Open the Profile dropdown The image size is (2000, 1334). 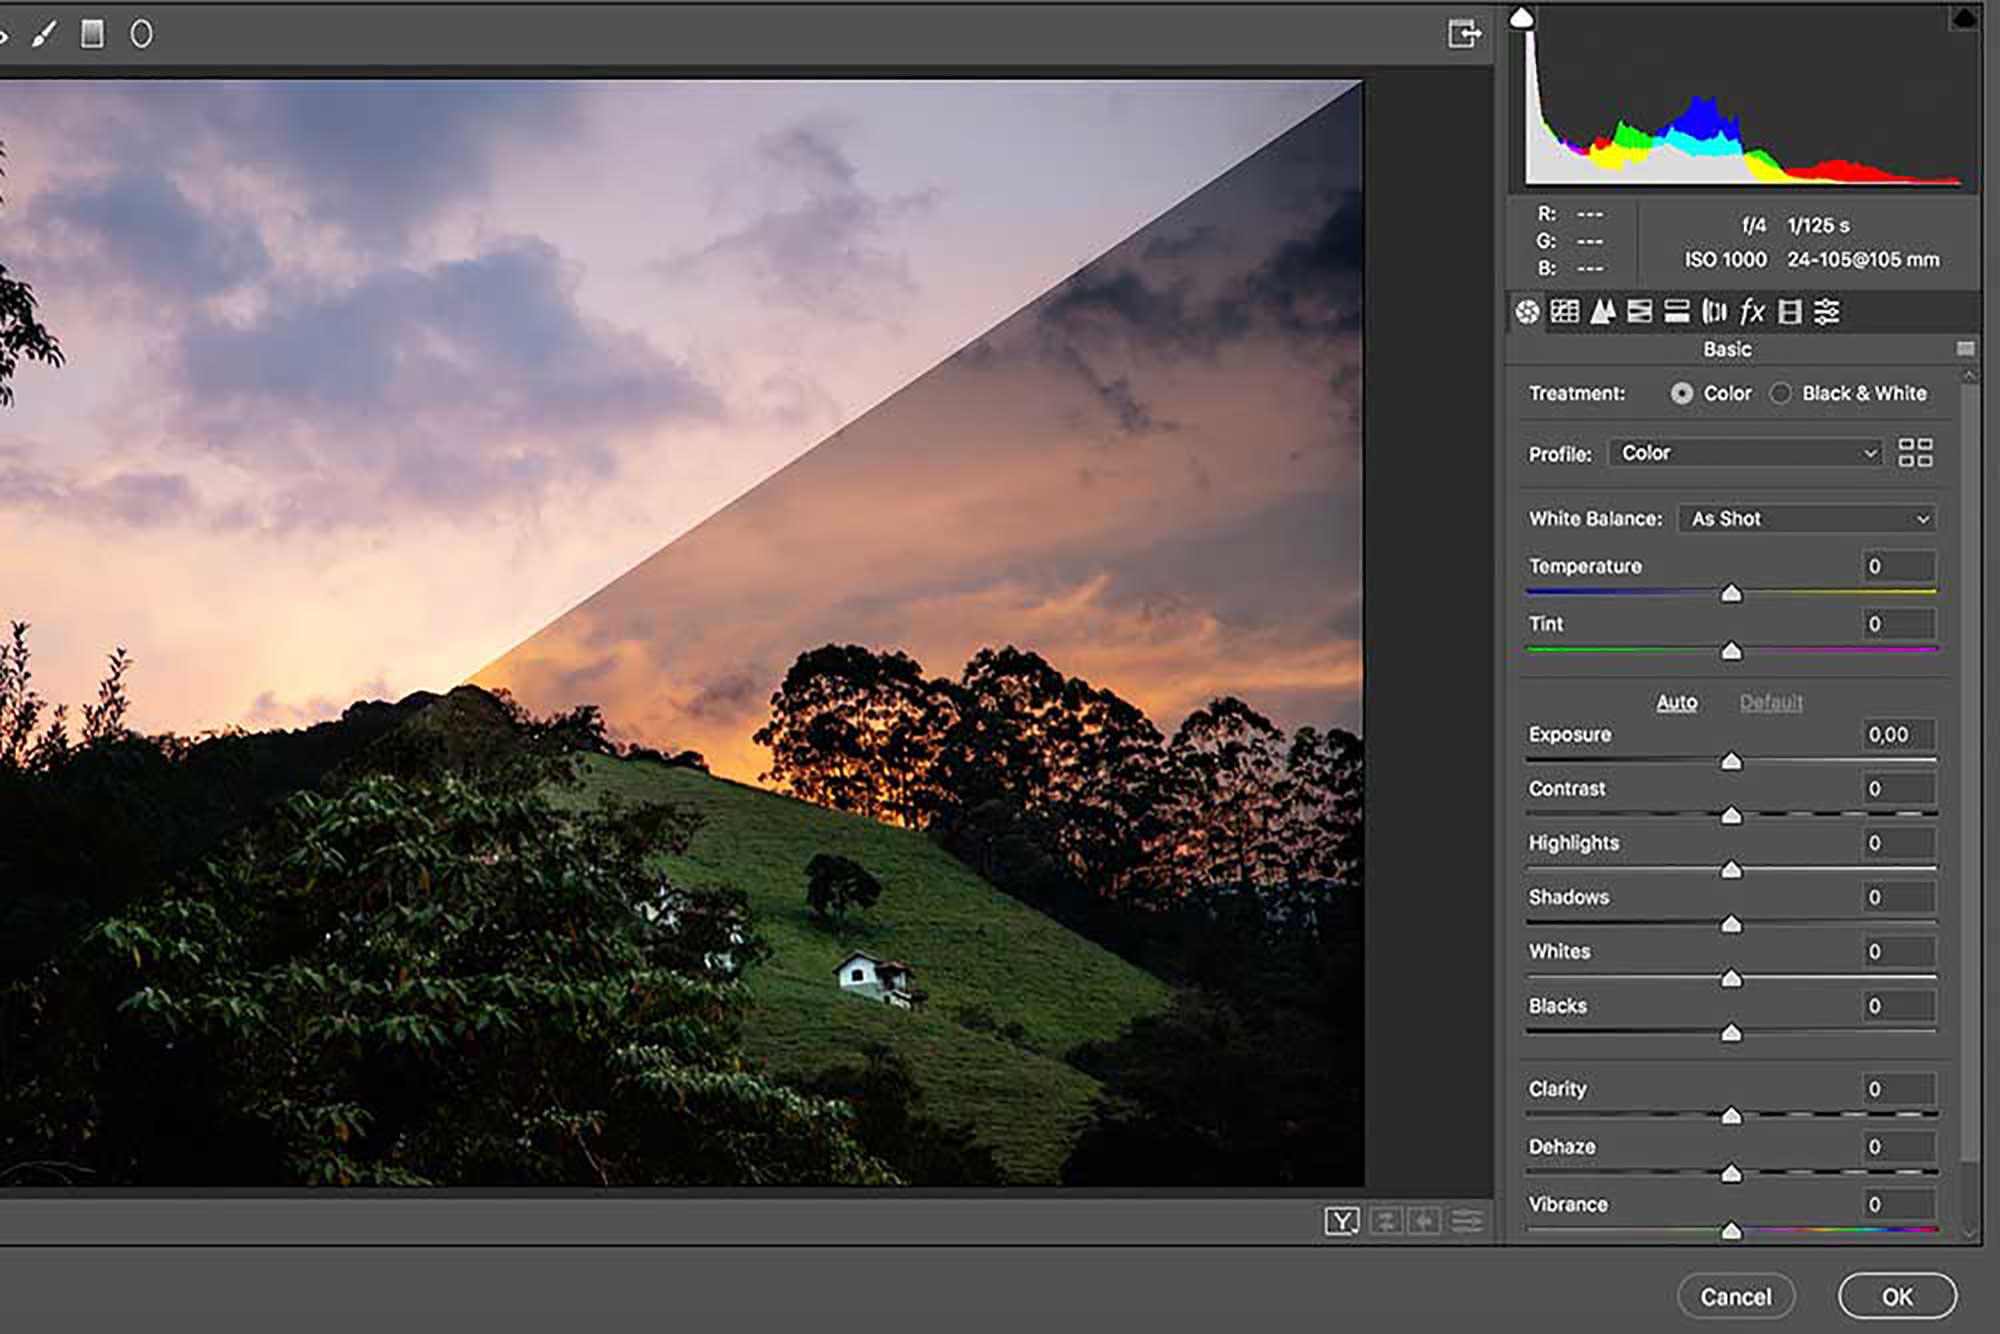pyautogui.click(x=1746, y=453)
